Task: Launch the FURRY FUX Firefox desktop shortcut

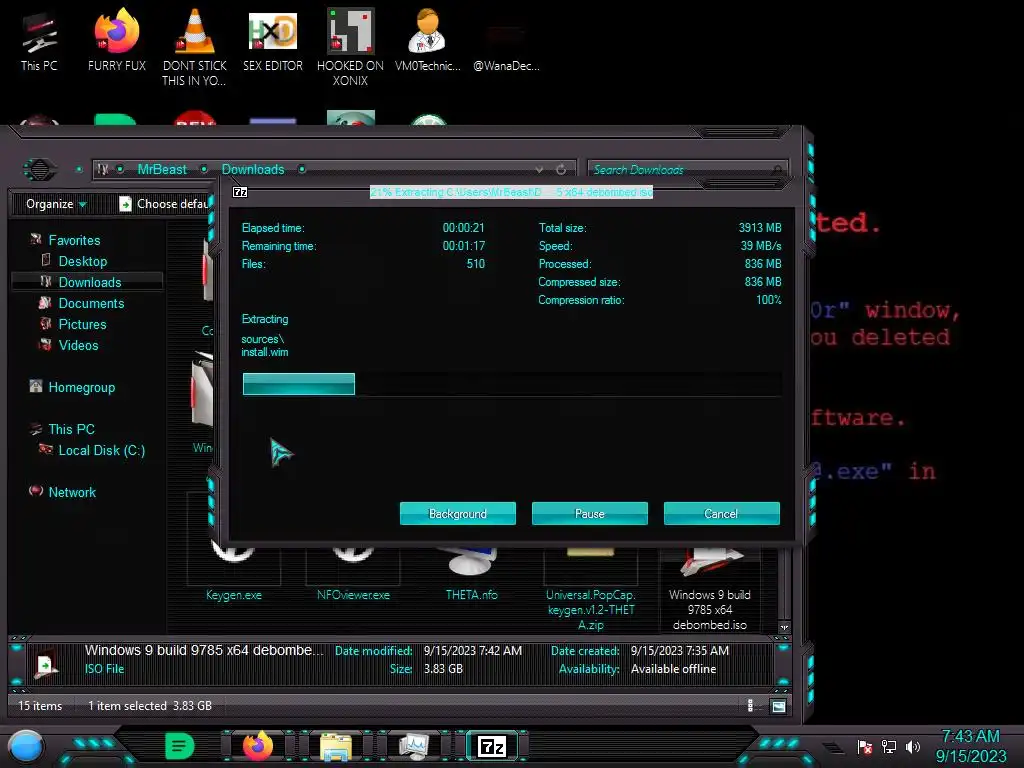Action: 116,42
